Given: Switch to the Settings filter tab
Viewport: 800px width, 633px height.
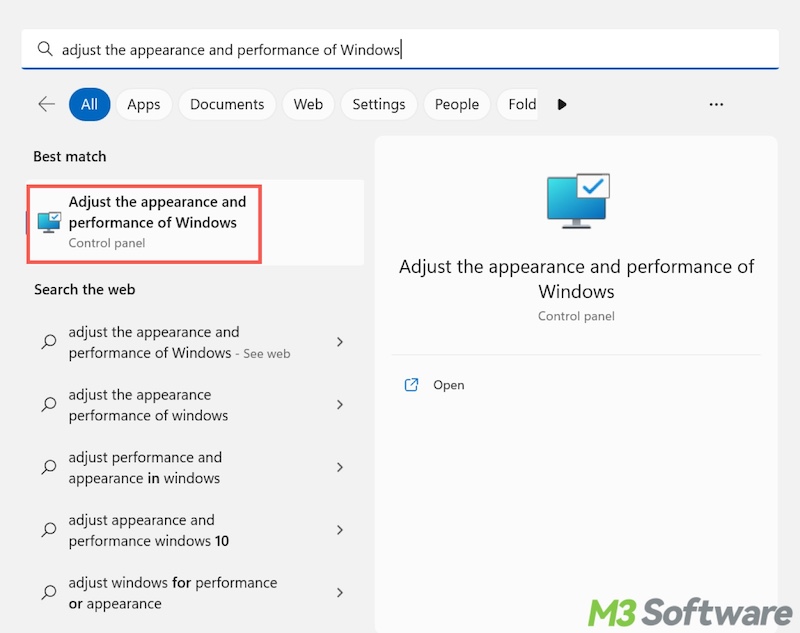Looking at the screenshot, I should click(x=378, y=104).
